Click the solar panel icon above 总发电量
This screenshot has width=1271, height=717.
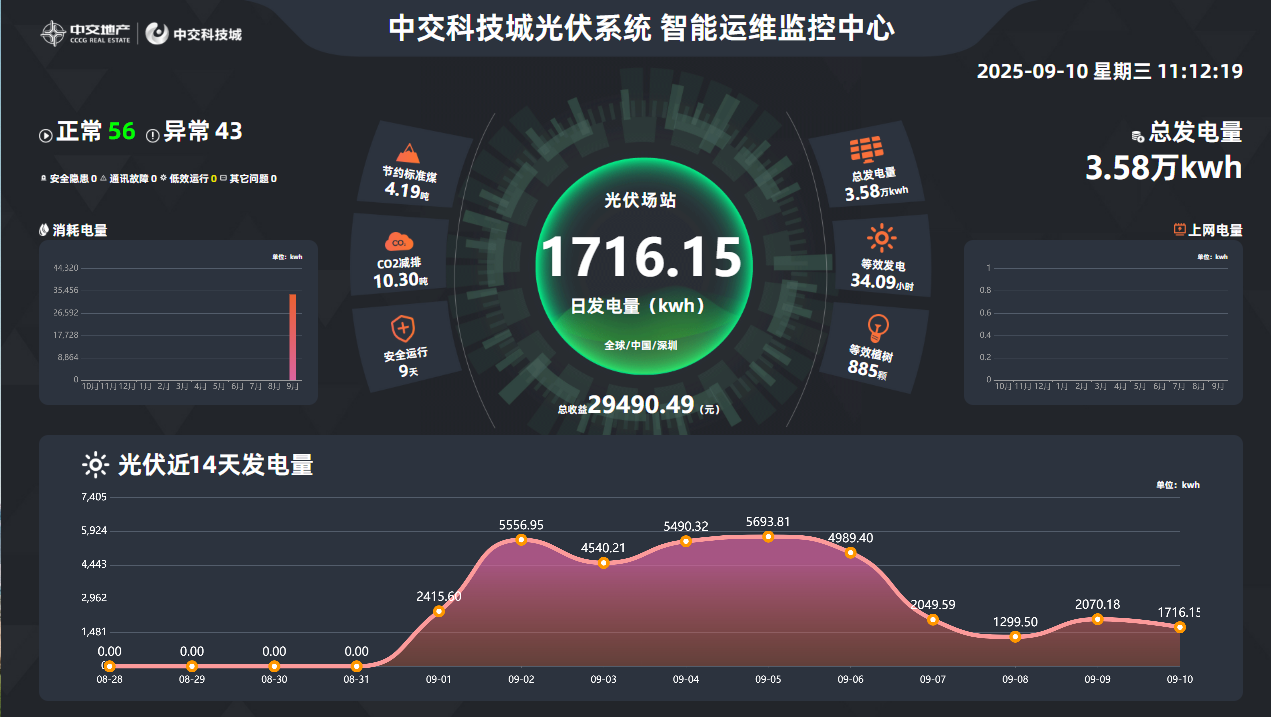coord(867,149)
